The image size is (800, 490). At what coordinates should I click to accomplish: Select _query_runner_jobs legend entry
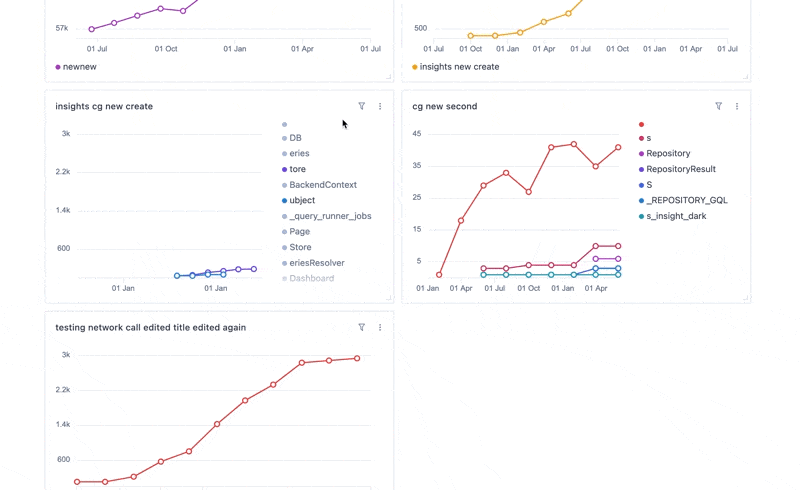pos(327,216)
